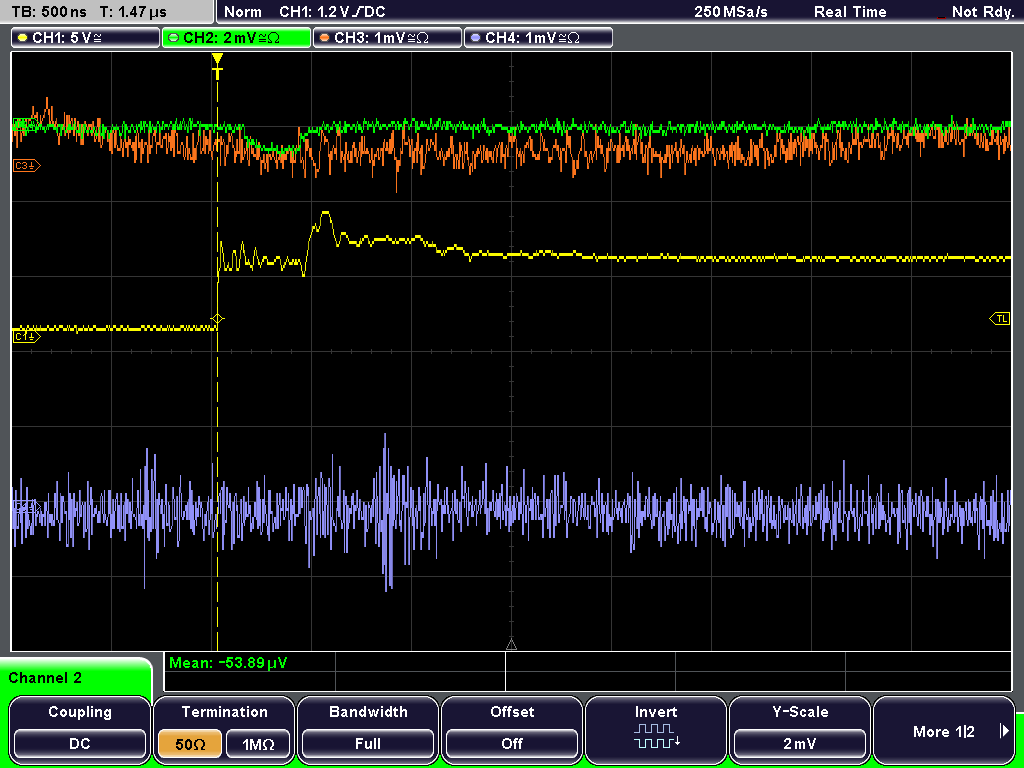Select the CH2: 2 mV channel tab
This screenshot has width=1024, height=768.
(236, 38)
